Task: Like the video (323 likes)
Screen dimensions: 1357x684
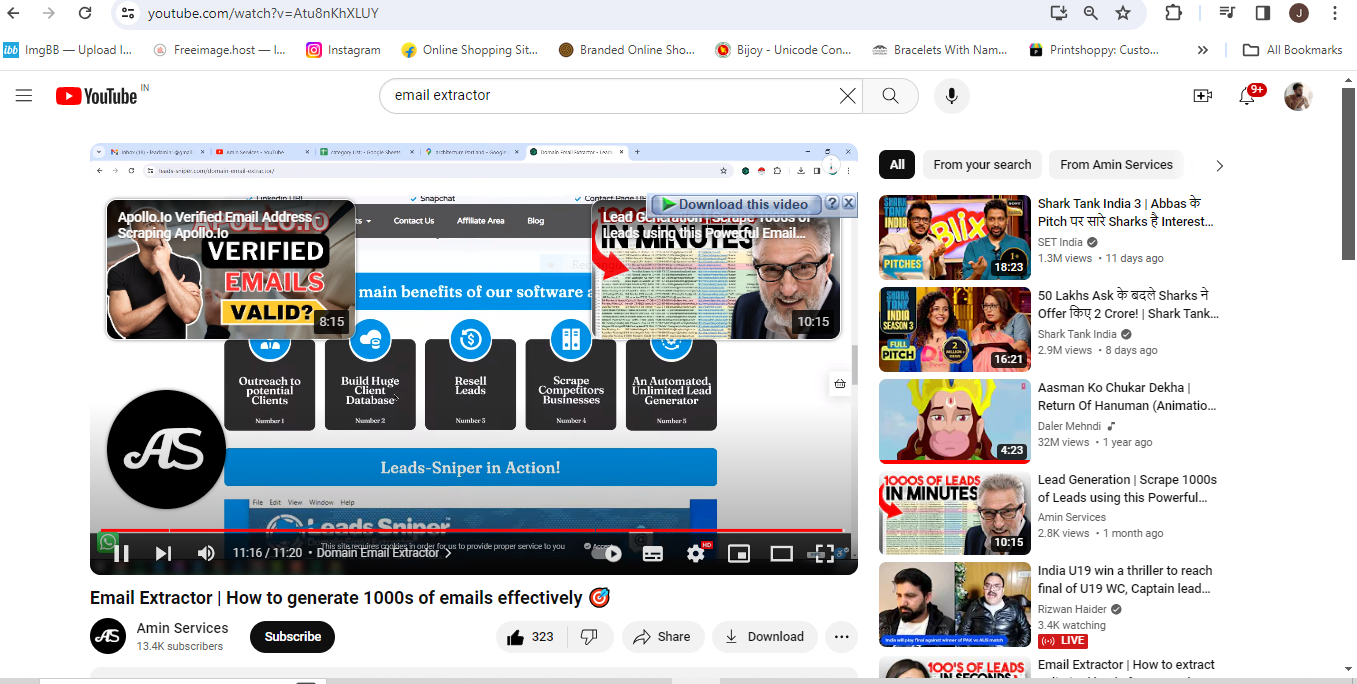Action: (x=531, y=637)
